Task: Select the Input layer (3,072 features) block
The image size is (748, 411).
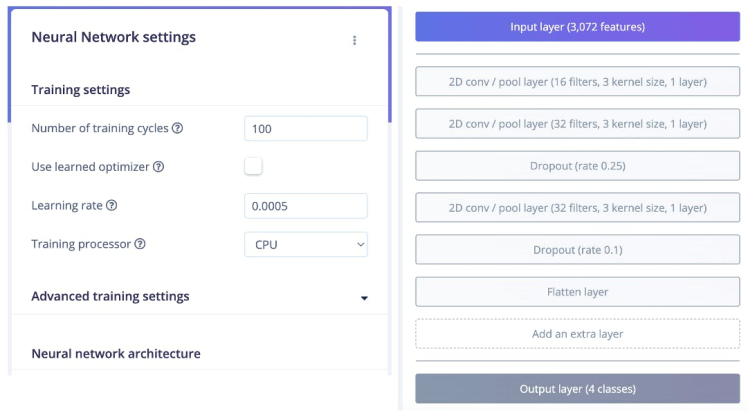Action: point(577,27)
